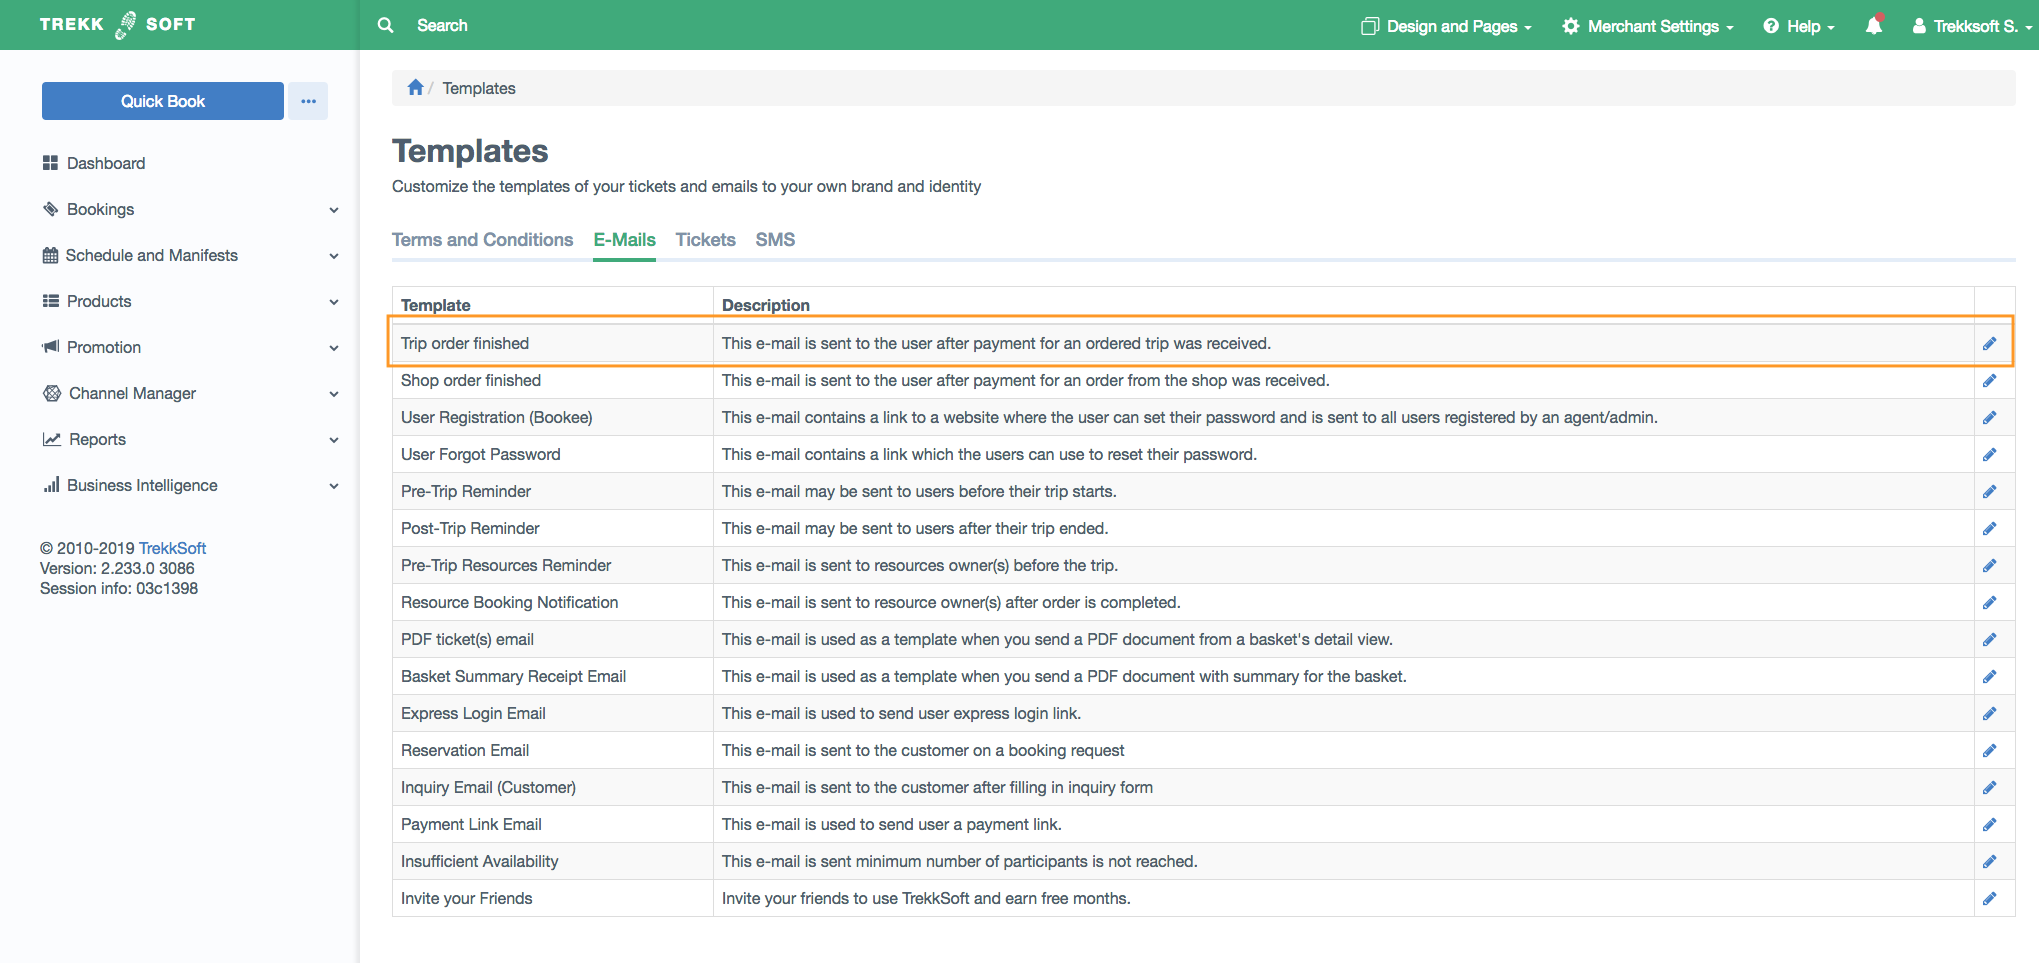Image resolution: width=2039 pixels, height=963 pixels.
Task: Follow the TrekkSoft footer link
Action: [x=172, y=548]
